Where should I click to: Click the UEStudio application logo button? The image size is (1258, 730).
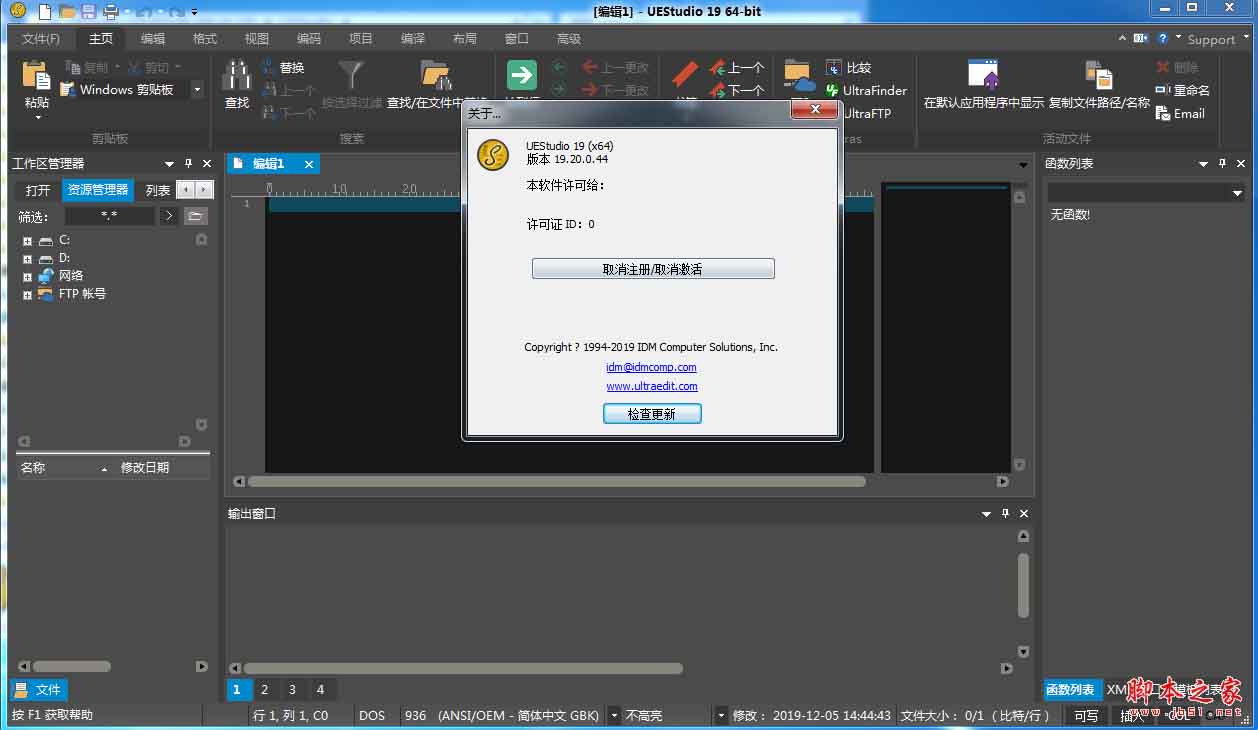pyautogui.click(x=18, y=11)
